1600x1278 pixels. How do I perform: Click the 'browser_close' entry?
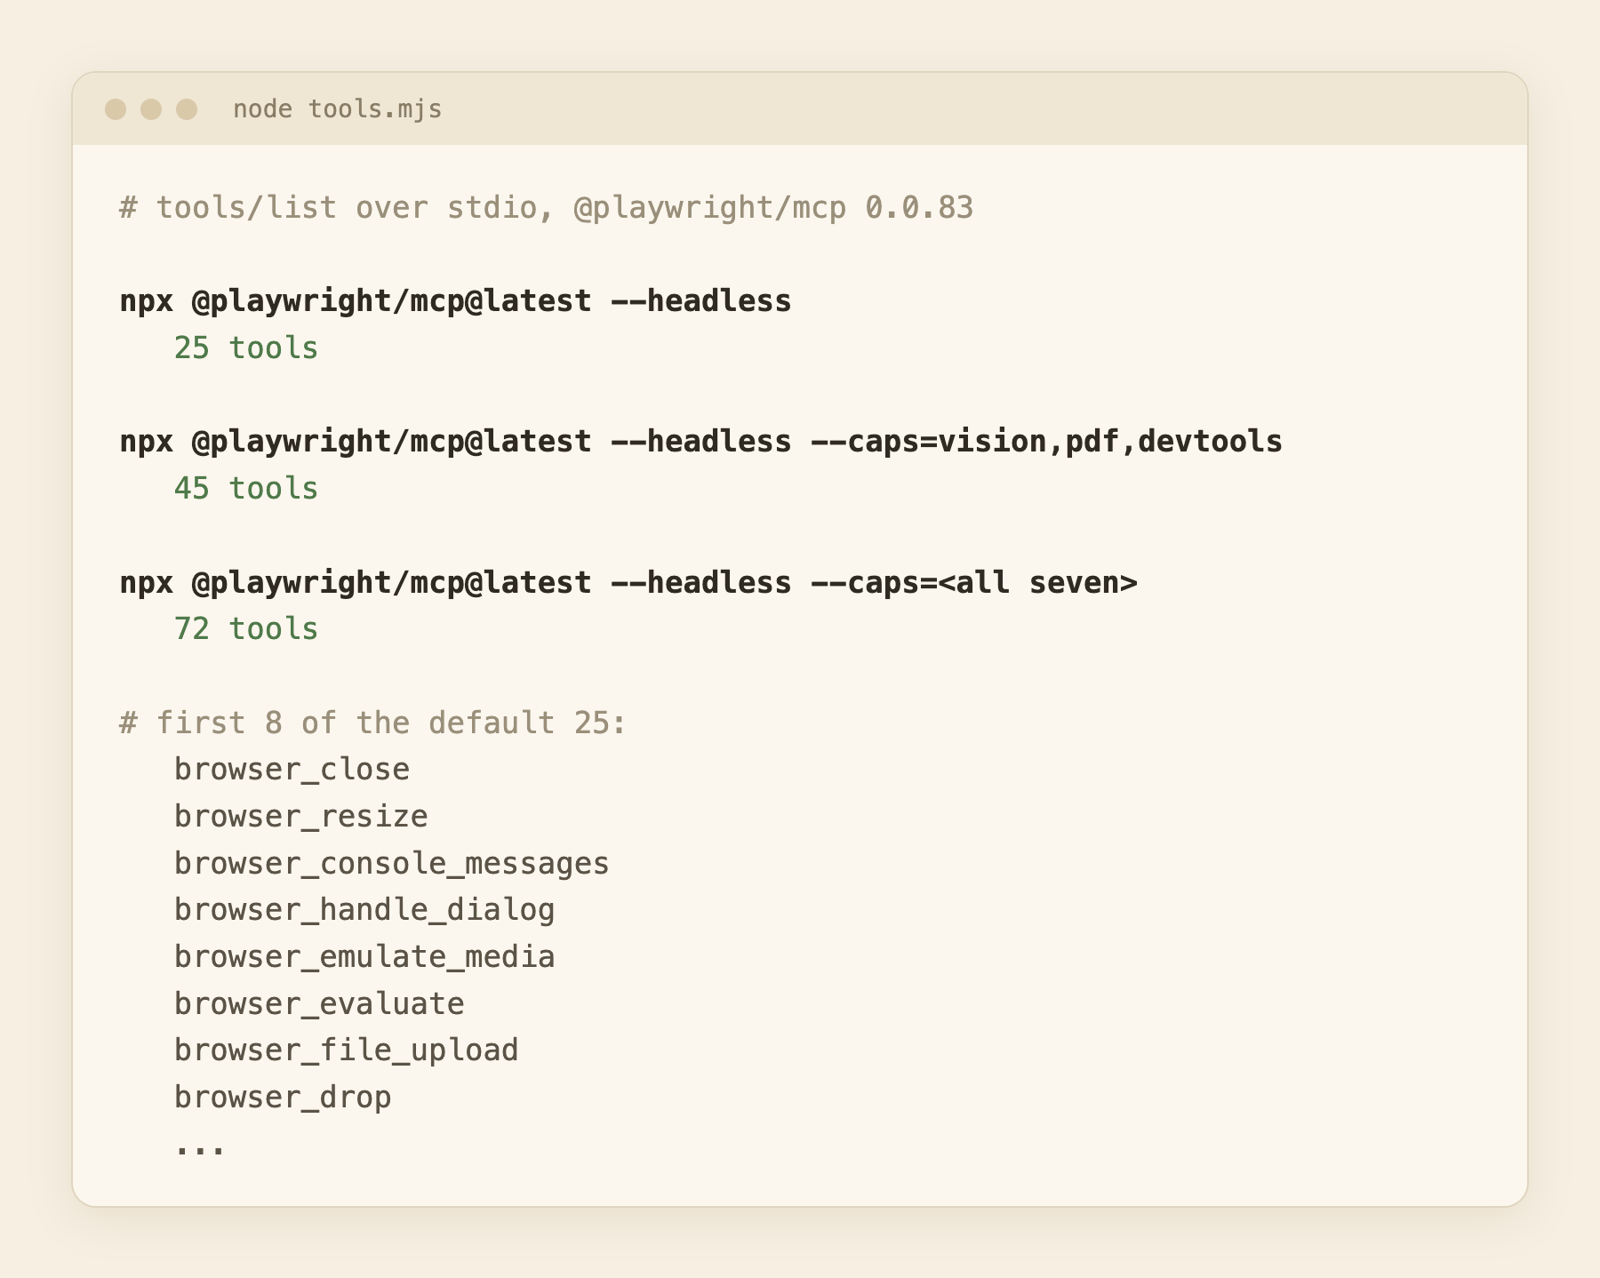[292, 770]
